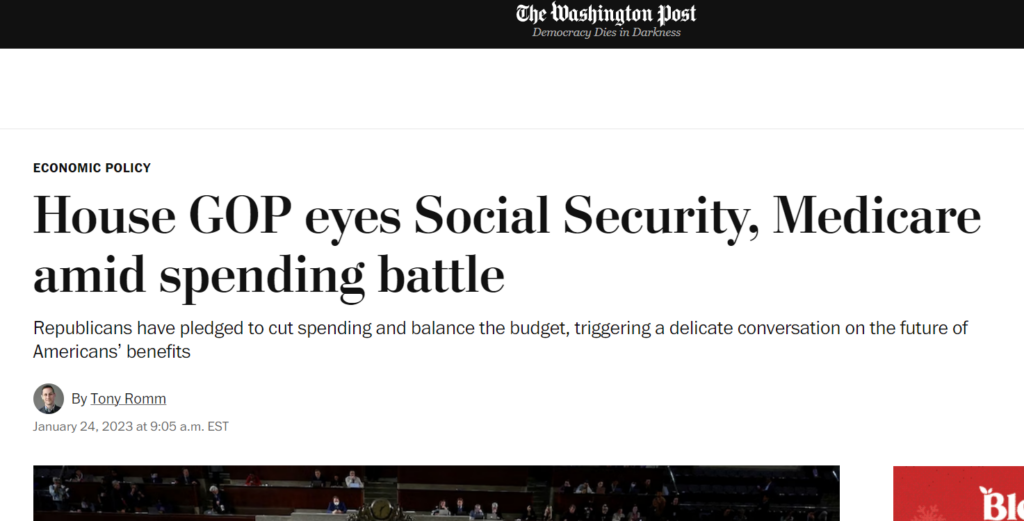The height and width of the screenshot is (521, 1024).
Task: Click the snowflake graphic on the red ad
Action: pyautogui.click(x=927, y=513)
